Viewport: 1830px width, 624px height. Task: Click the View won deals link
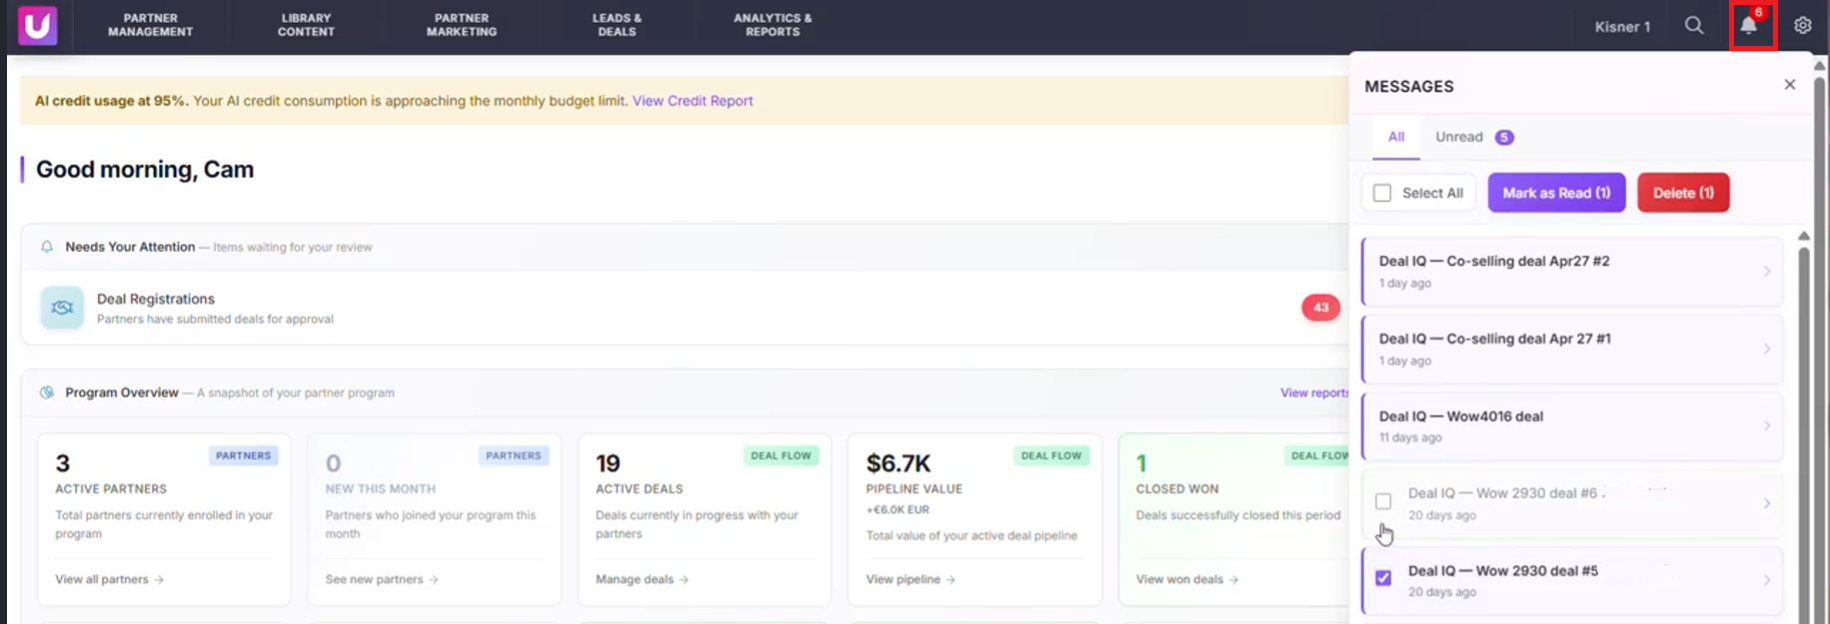pyautogui.click(x=1187, y=579)
